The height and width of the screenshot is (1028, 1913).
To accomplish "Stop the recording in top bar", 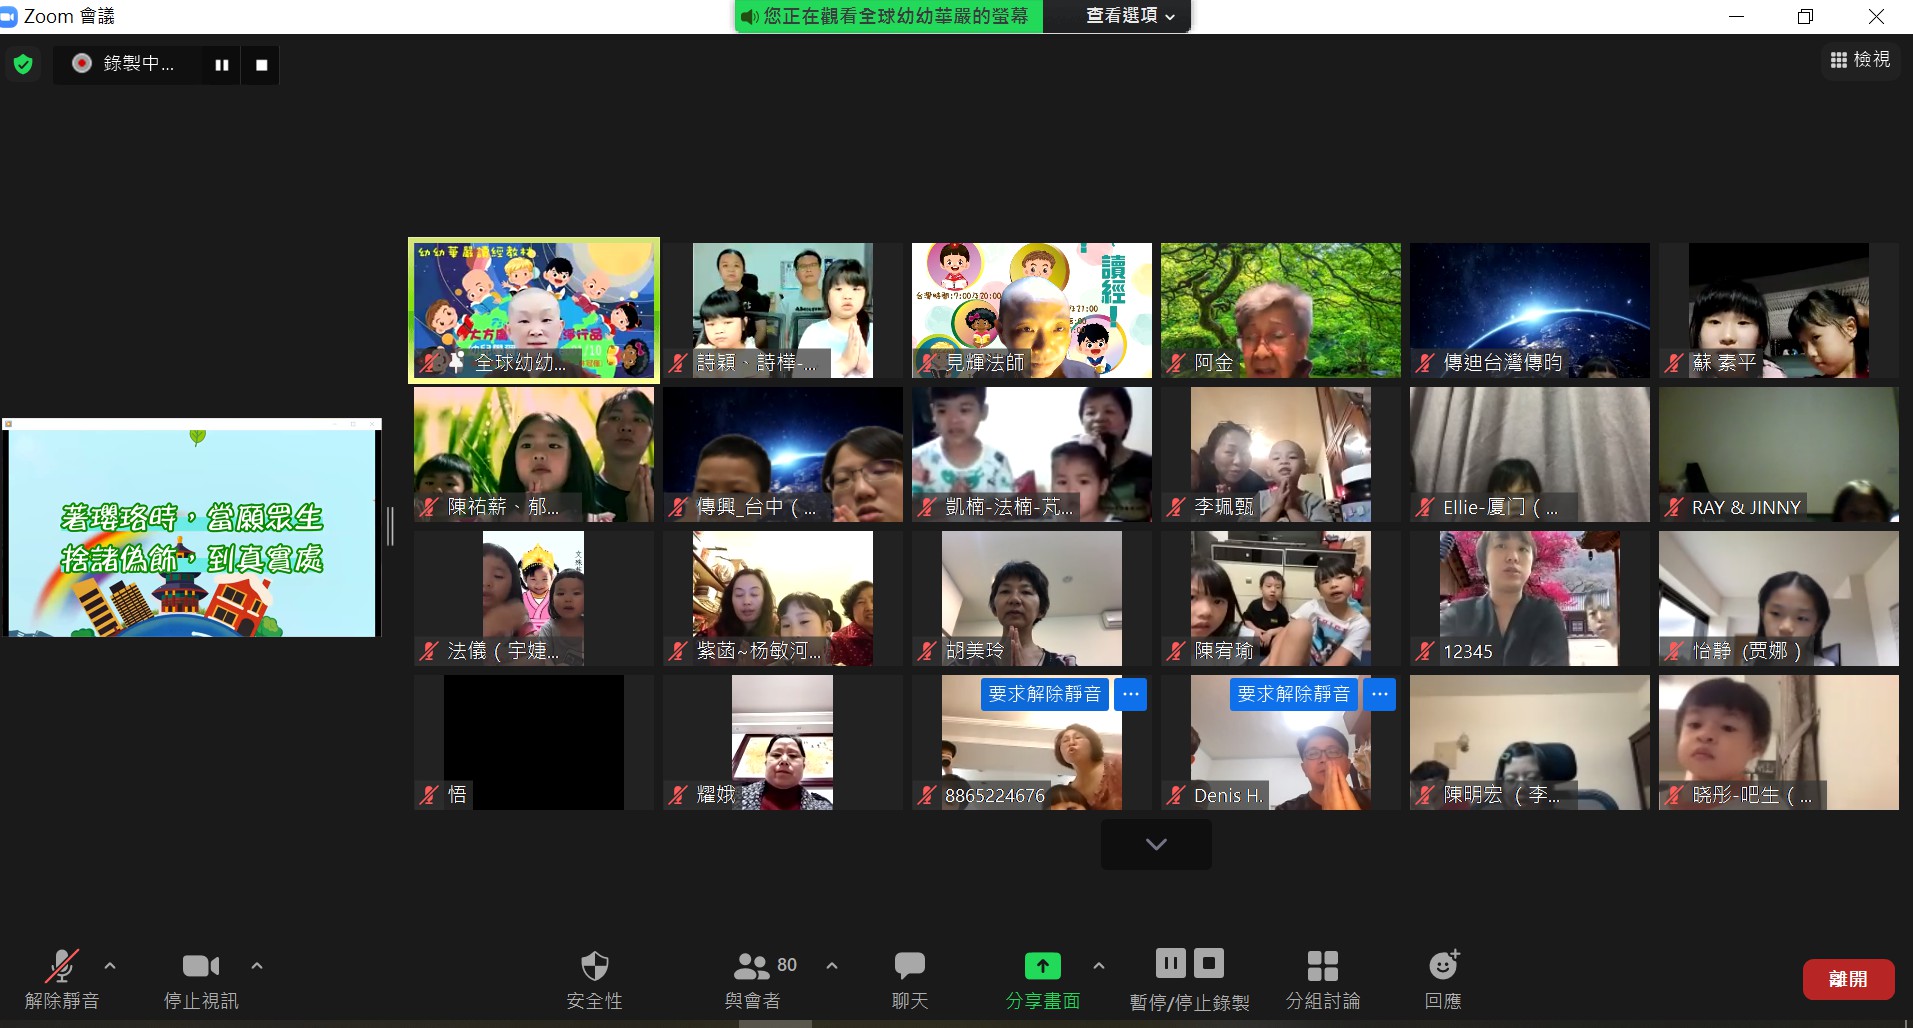I will click(262, 65).
